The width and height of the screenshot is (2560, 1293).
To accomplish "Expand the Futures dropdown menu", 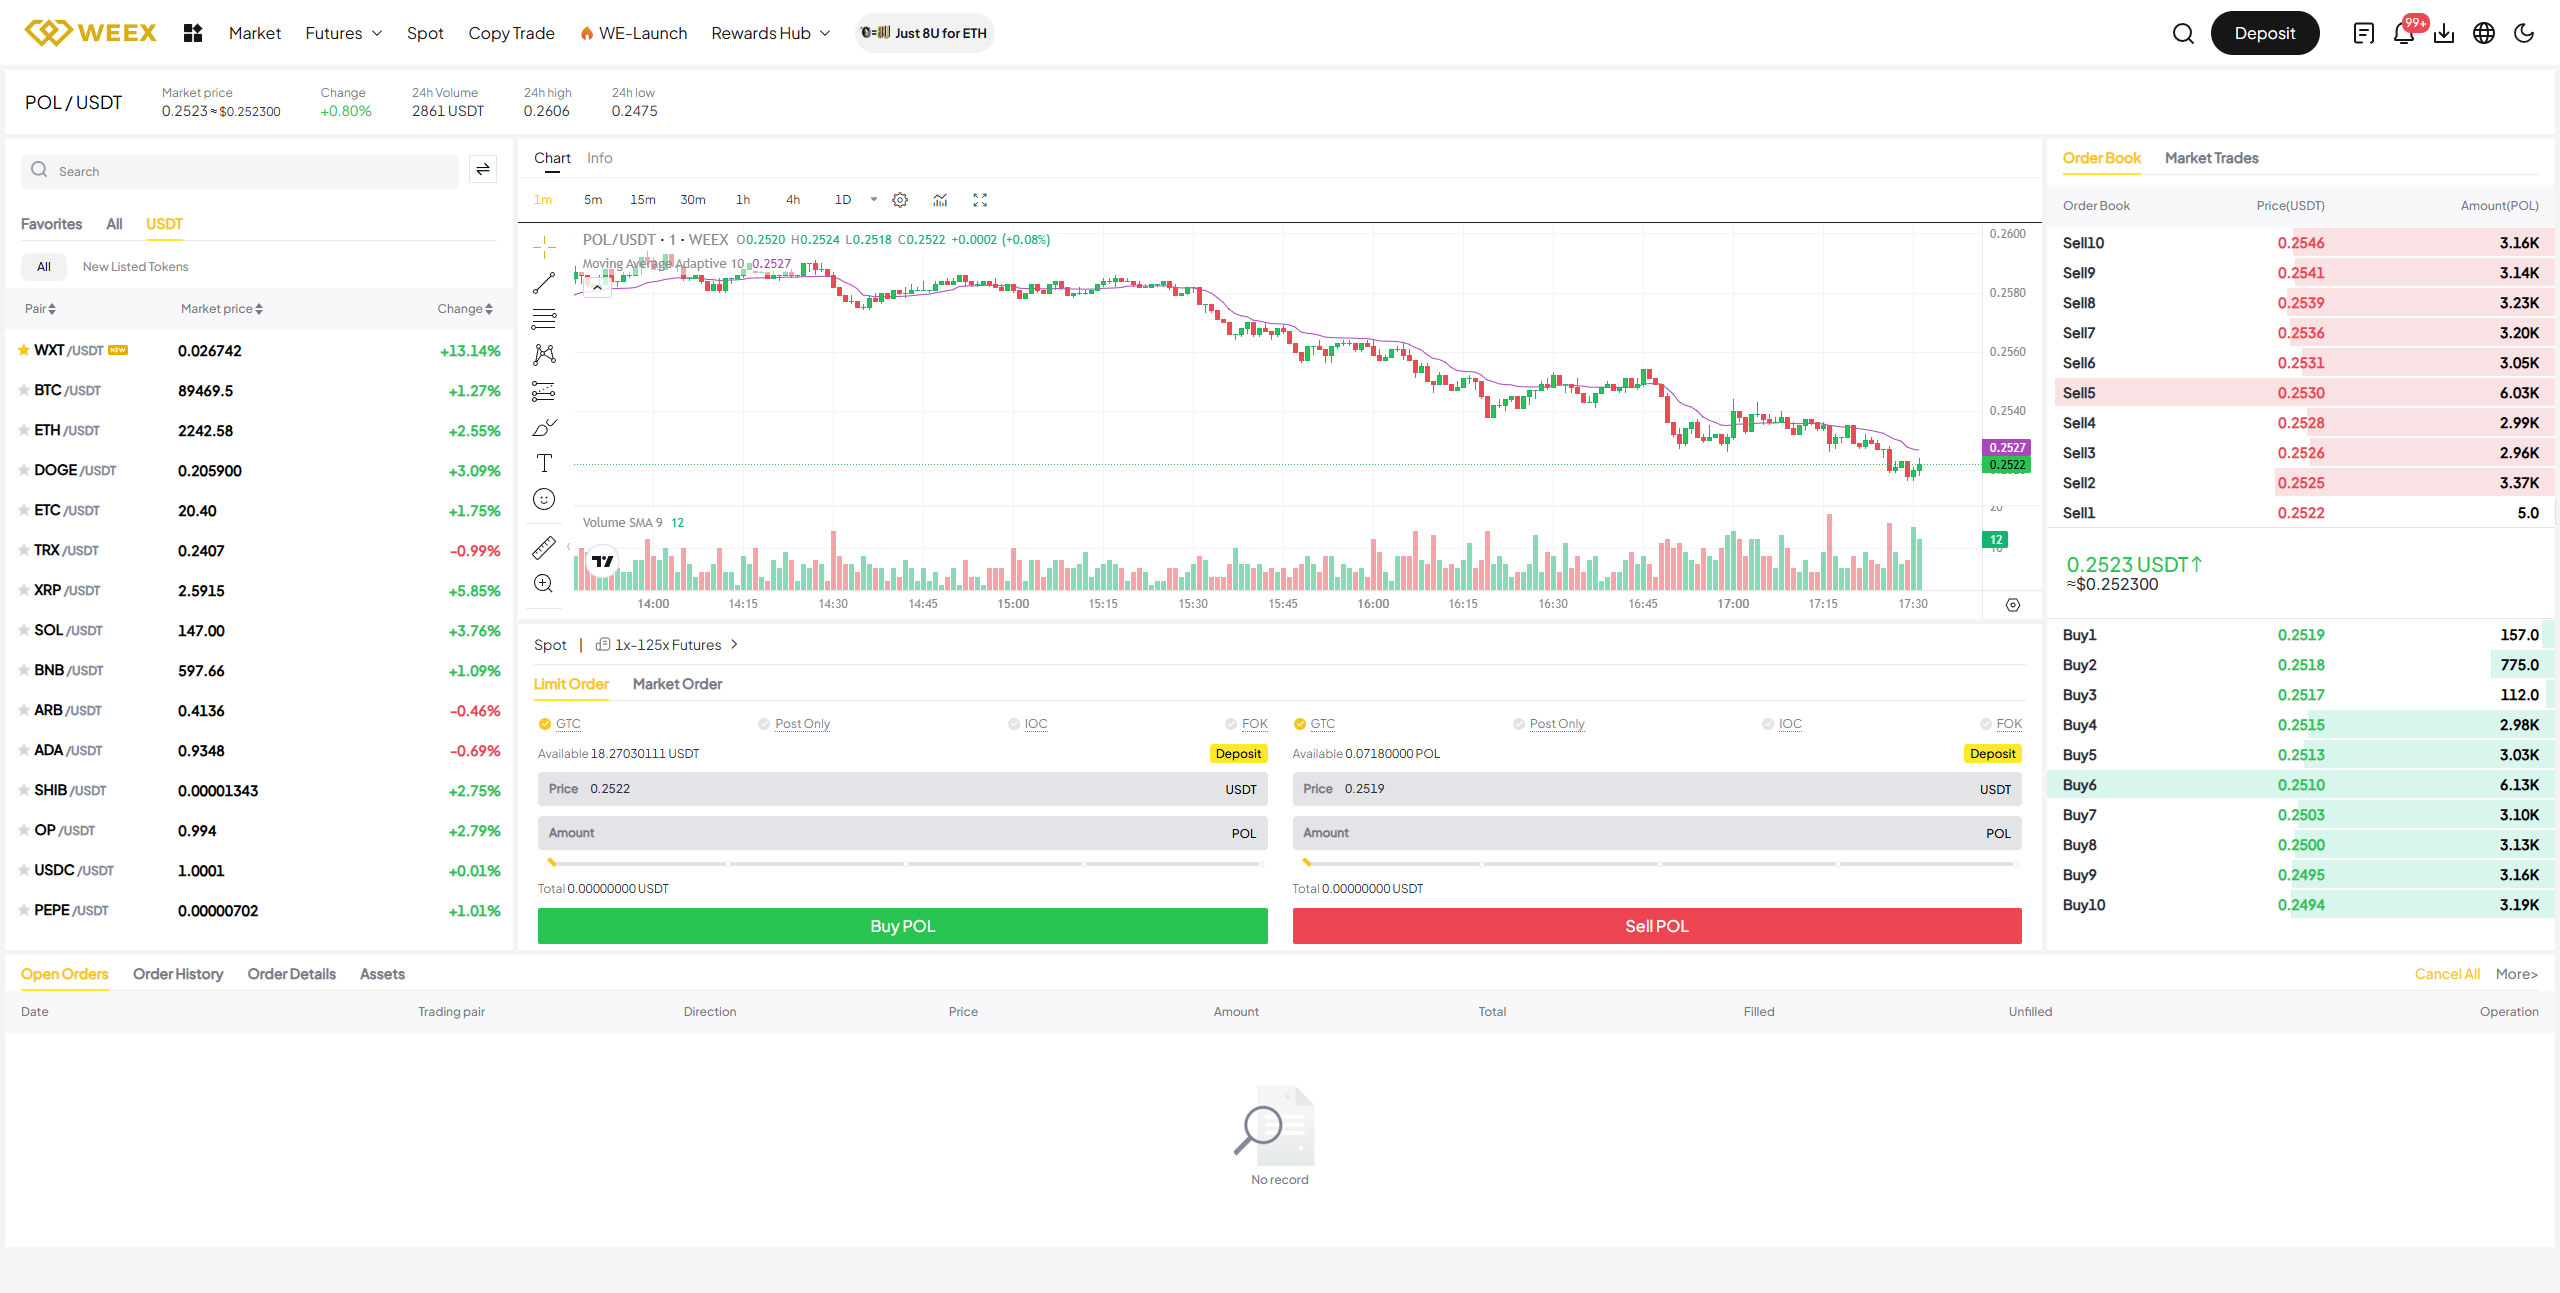I will point(344,33).
